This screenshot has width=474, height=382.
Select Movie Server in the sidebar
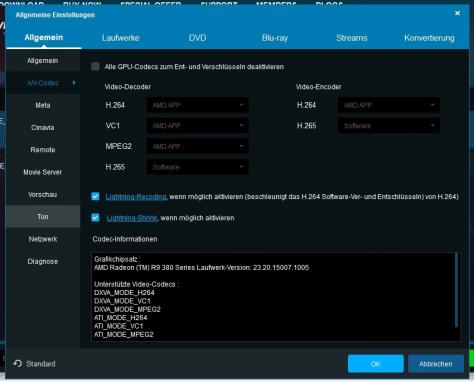(x=43, y=172)
